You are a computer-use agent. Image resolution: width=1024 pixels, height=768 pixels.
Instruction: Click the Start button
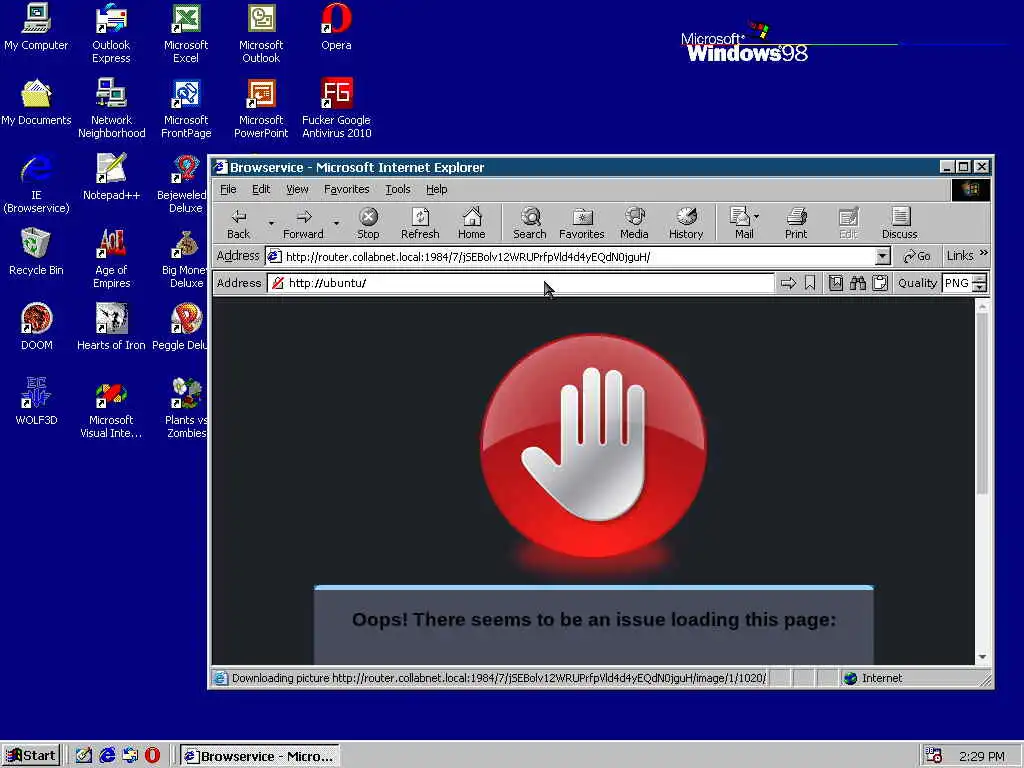(31, 756)
